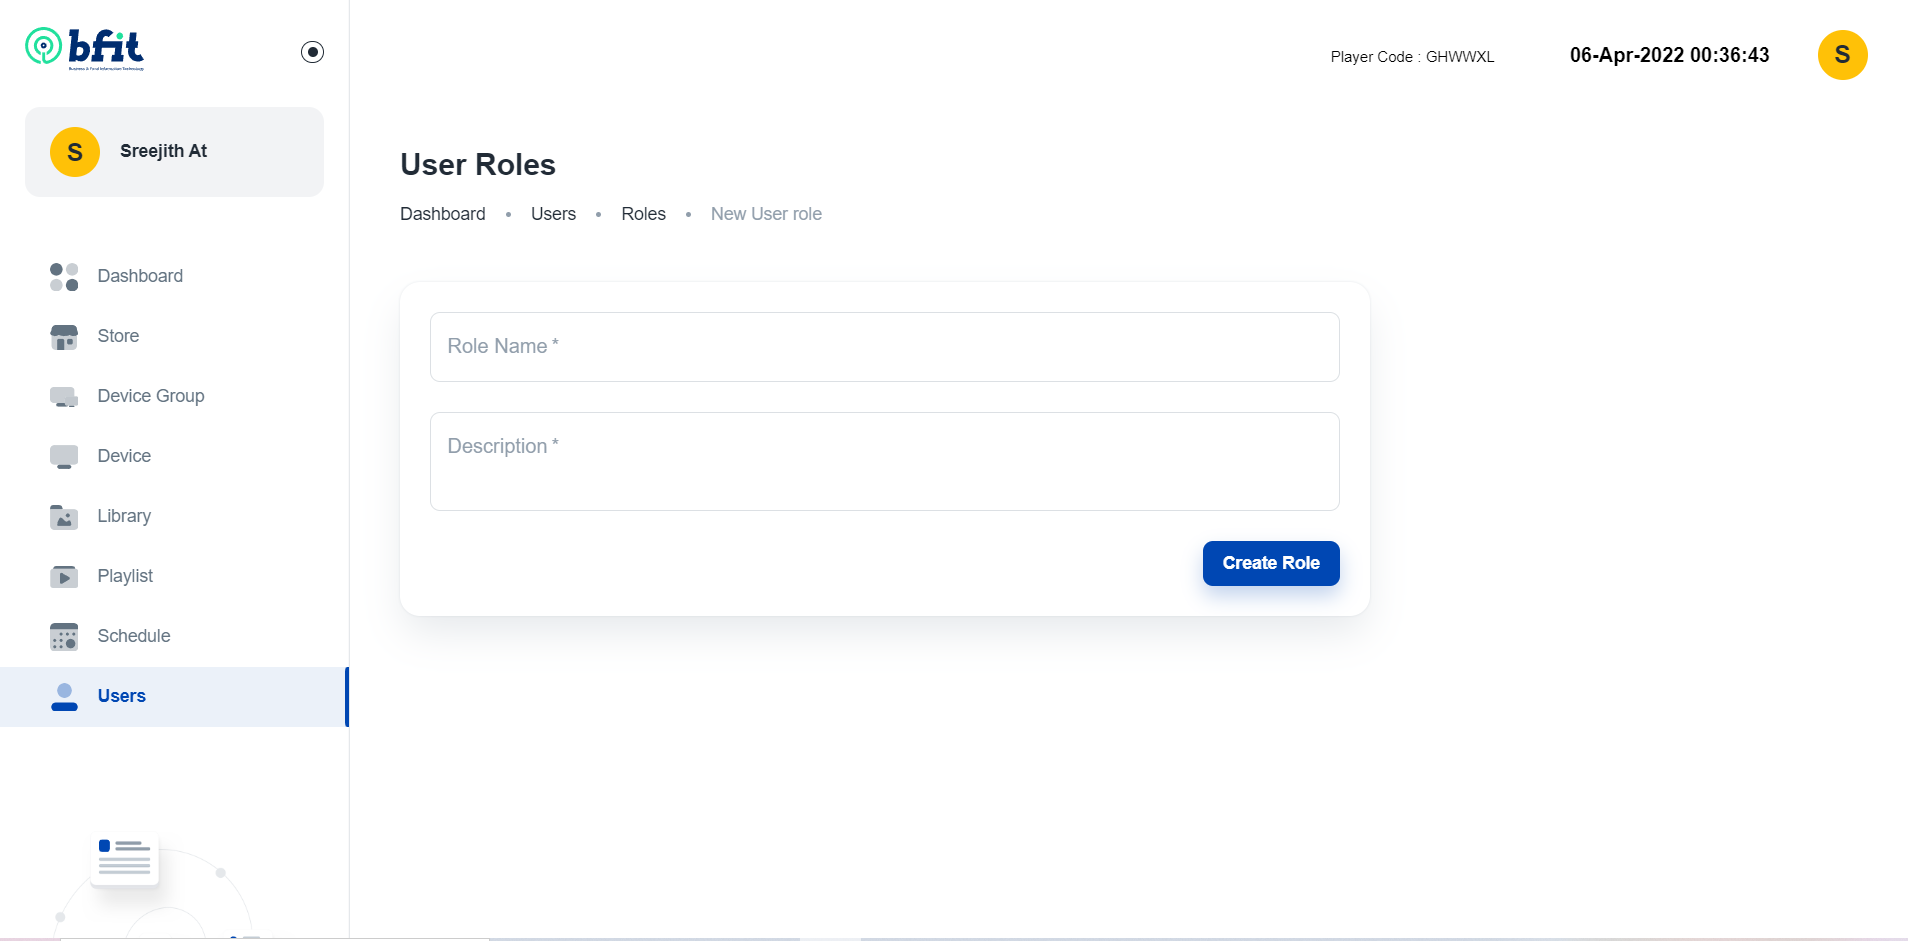Click the Device Group icon

pos(64,397)
